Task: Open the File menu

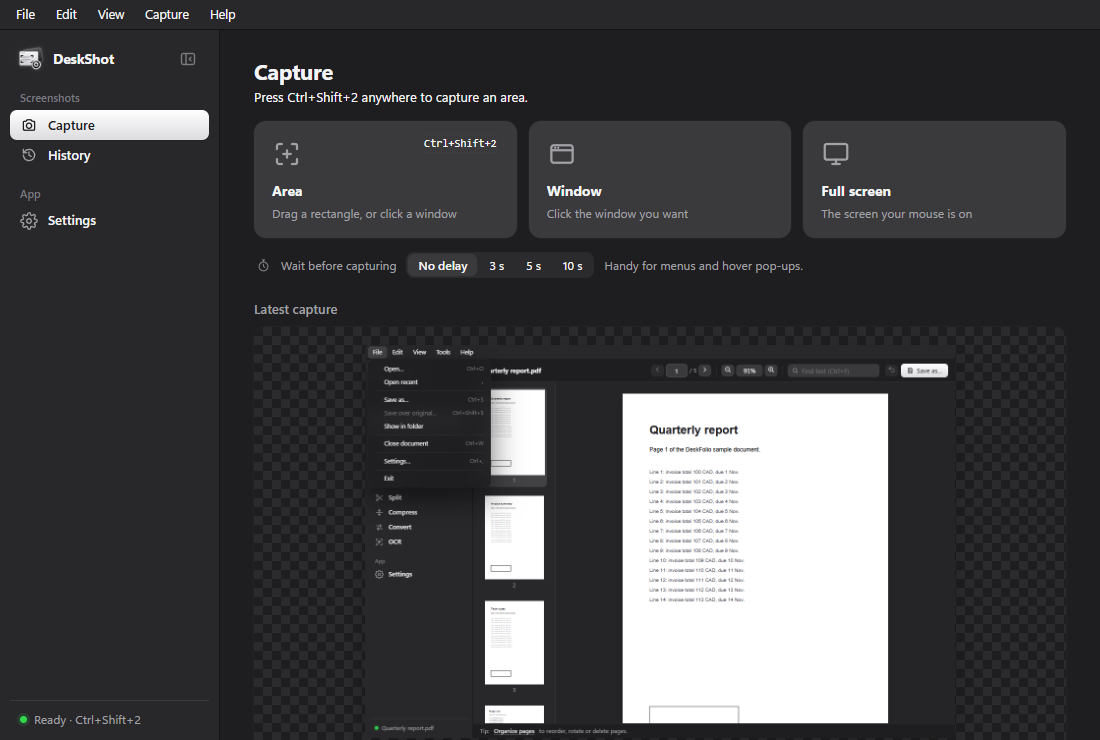Action: pyautogui.click(x=25, y=14)
